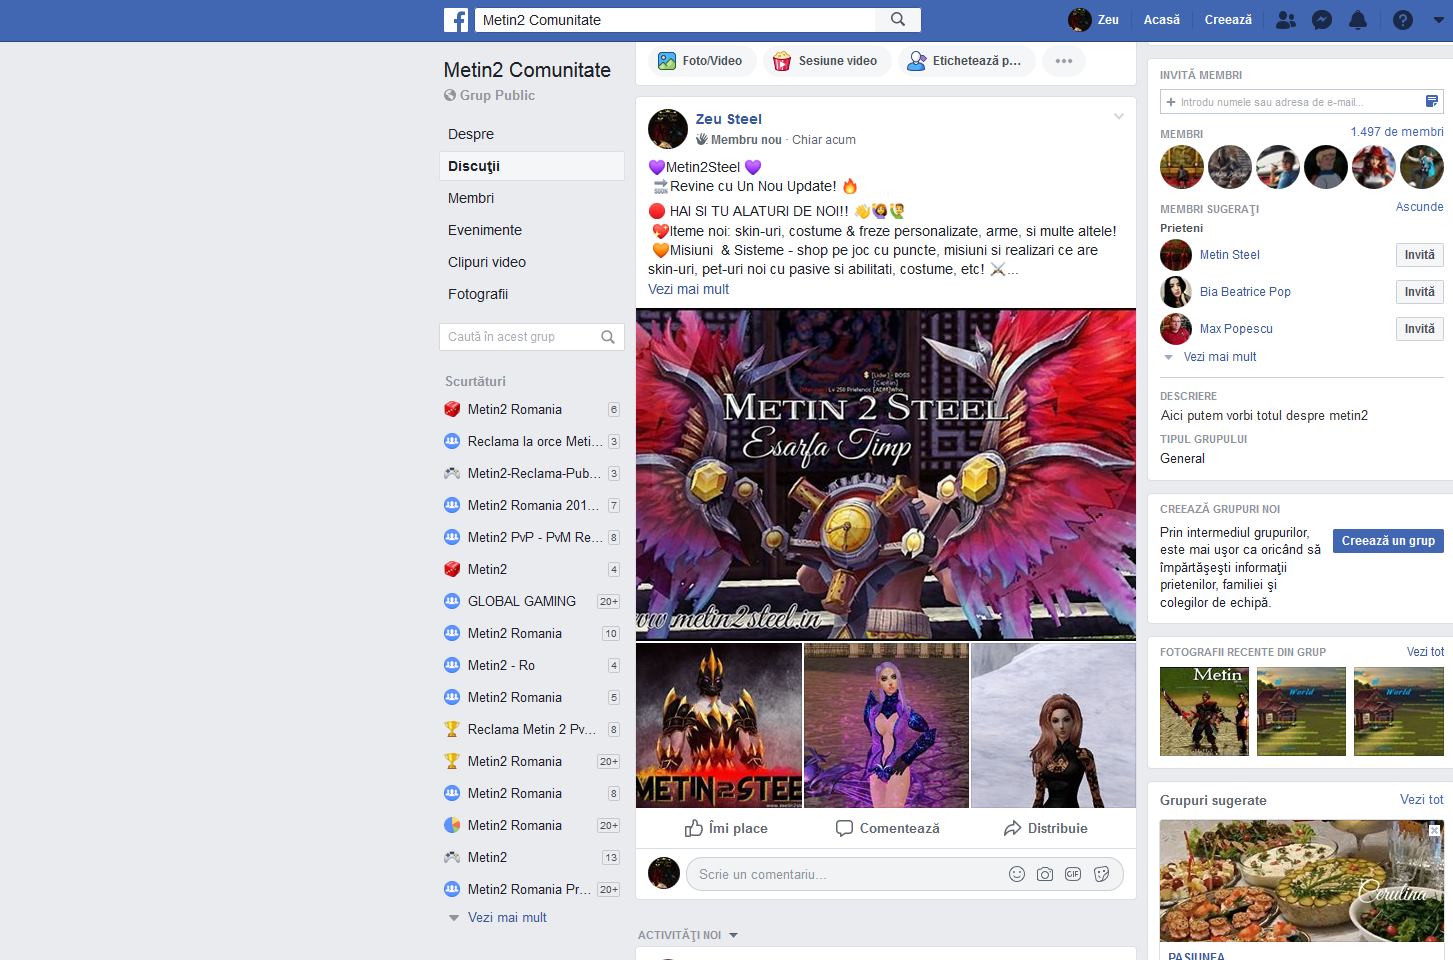Attach a photo with the camera icon
The height and width of the screenshot is (960, 1453).
point(1045,874)
